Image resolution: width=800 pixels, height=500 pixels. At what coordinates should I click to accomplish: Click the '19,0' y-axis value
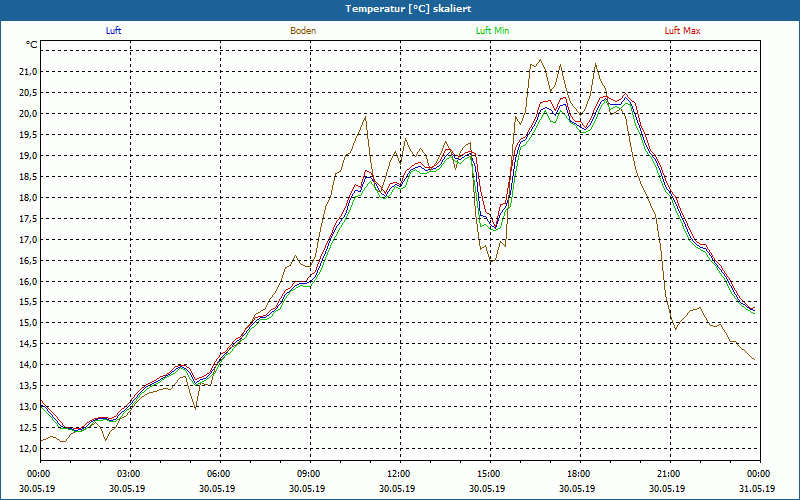[x=28, y=156]
